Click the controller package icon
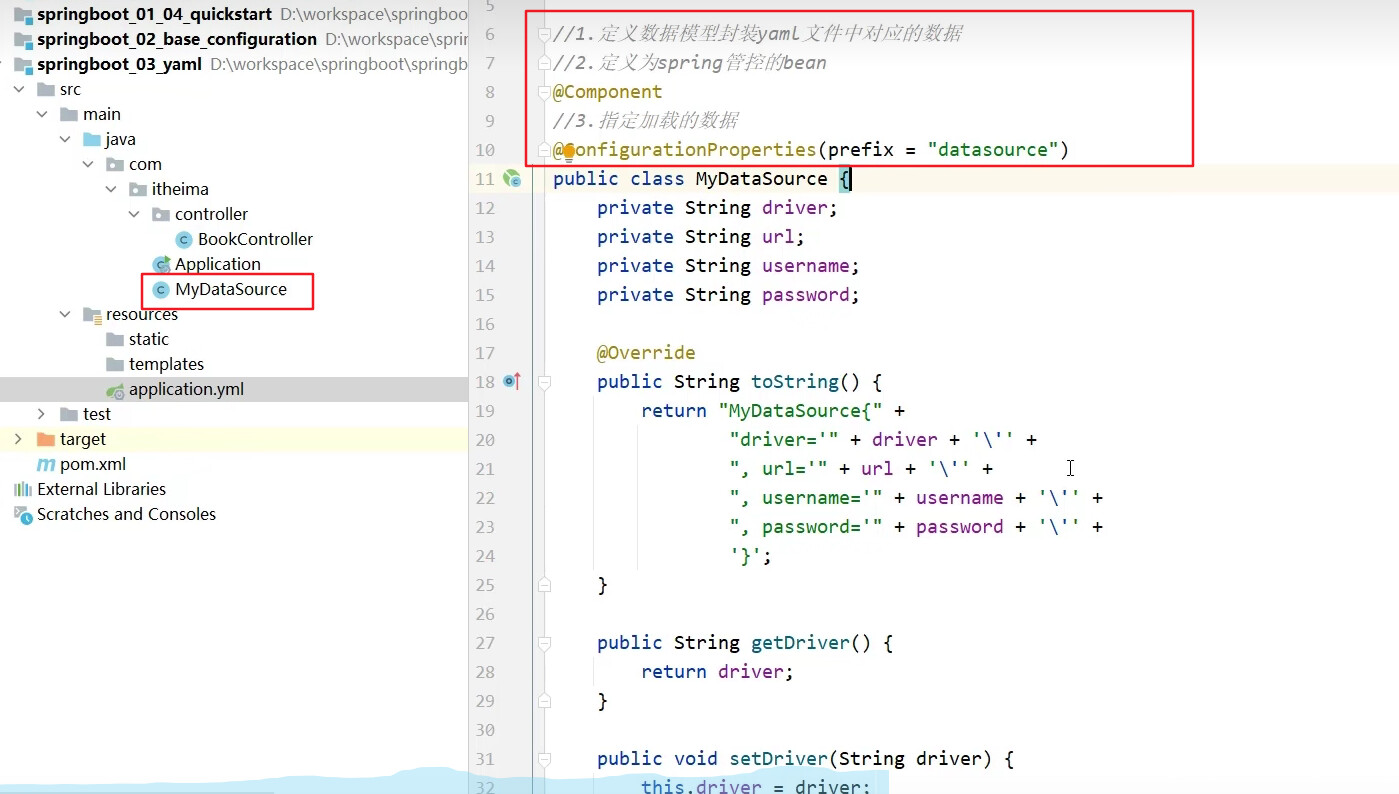 coord(161,214)
